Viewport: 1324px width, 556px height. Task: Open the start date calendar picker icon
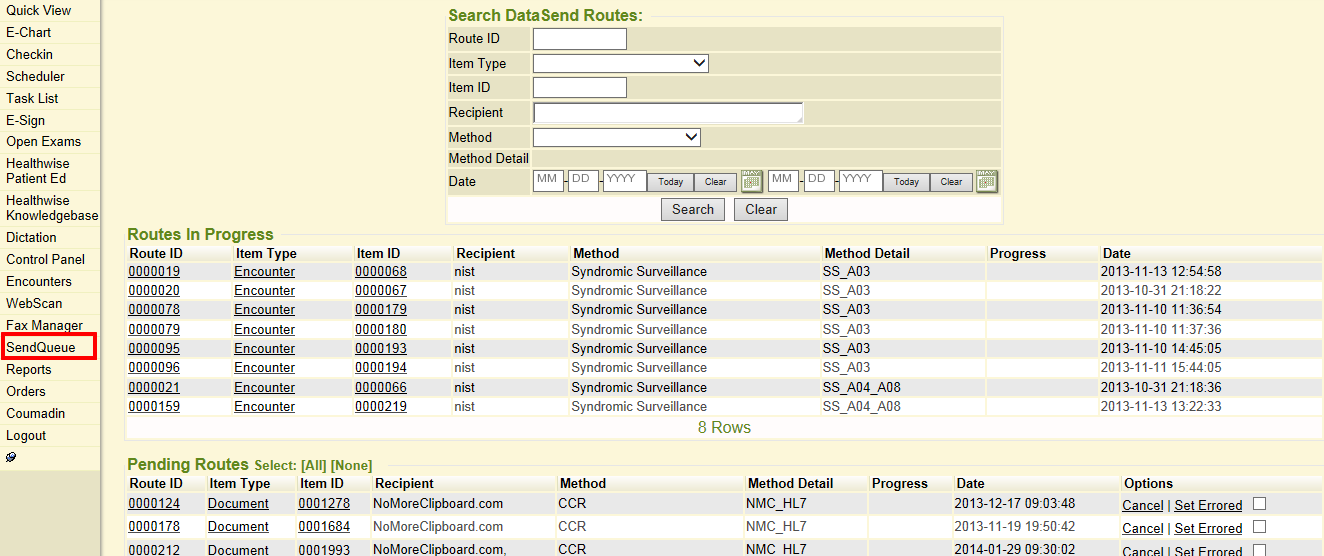tap(751, 182)
